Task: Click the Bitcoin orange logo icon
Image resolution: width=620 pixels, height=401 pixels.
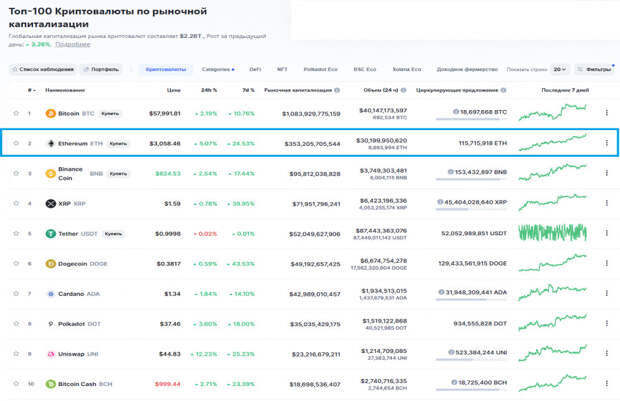Action: (x=51, y=113)
